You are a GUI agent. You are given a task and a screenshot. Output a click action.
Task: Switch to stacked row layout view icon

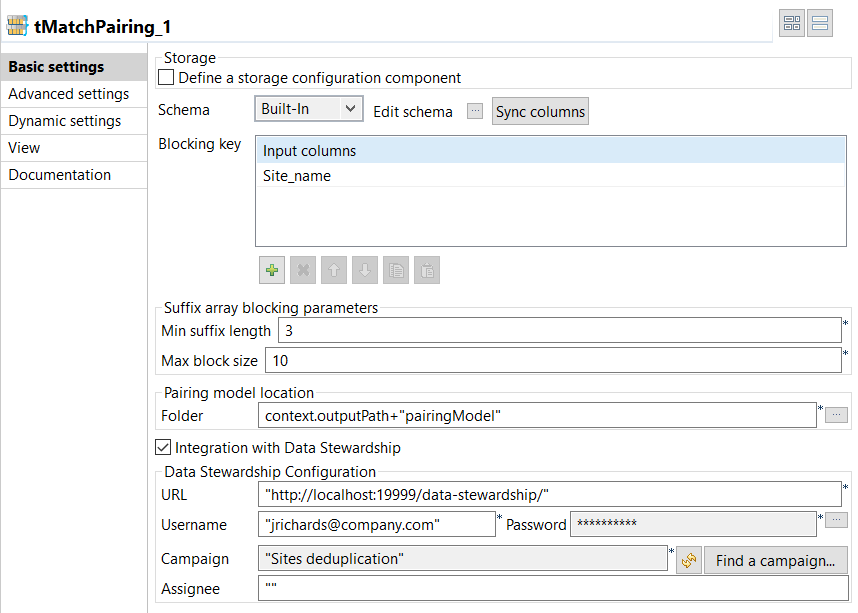821,24
